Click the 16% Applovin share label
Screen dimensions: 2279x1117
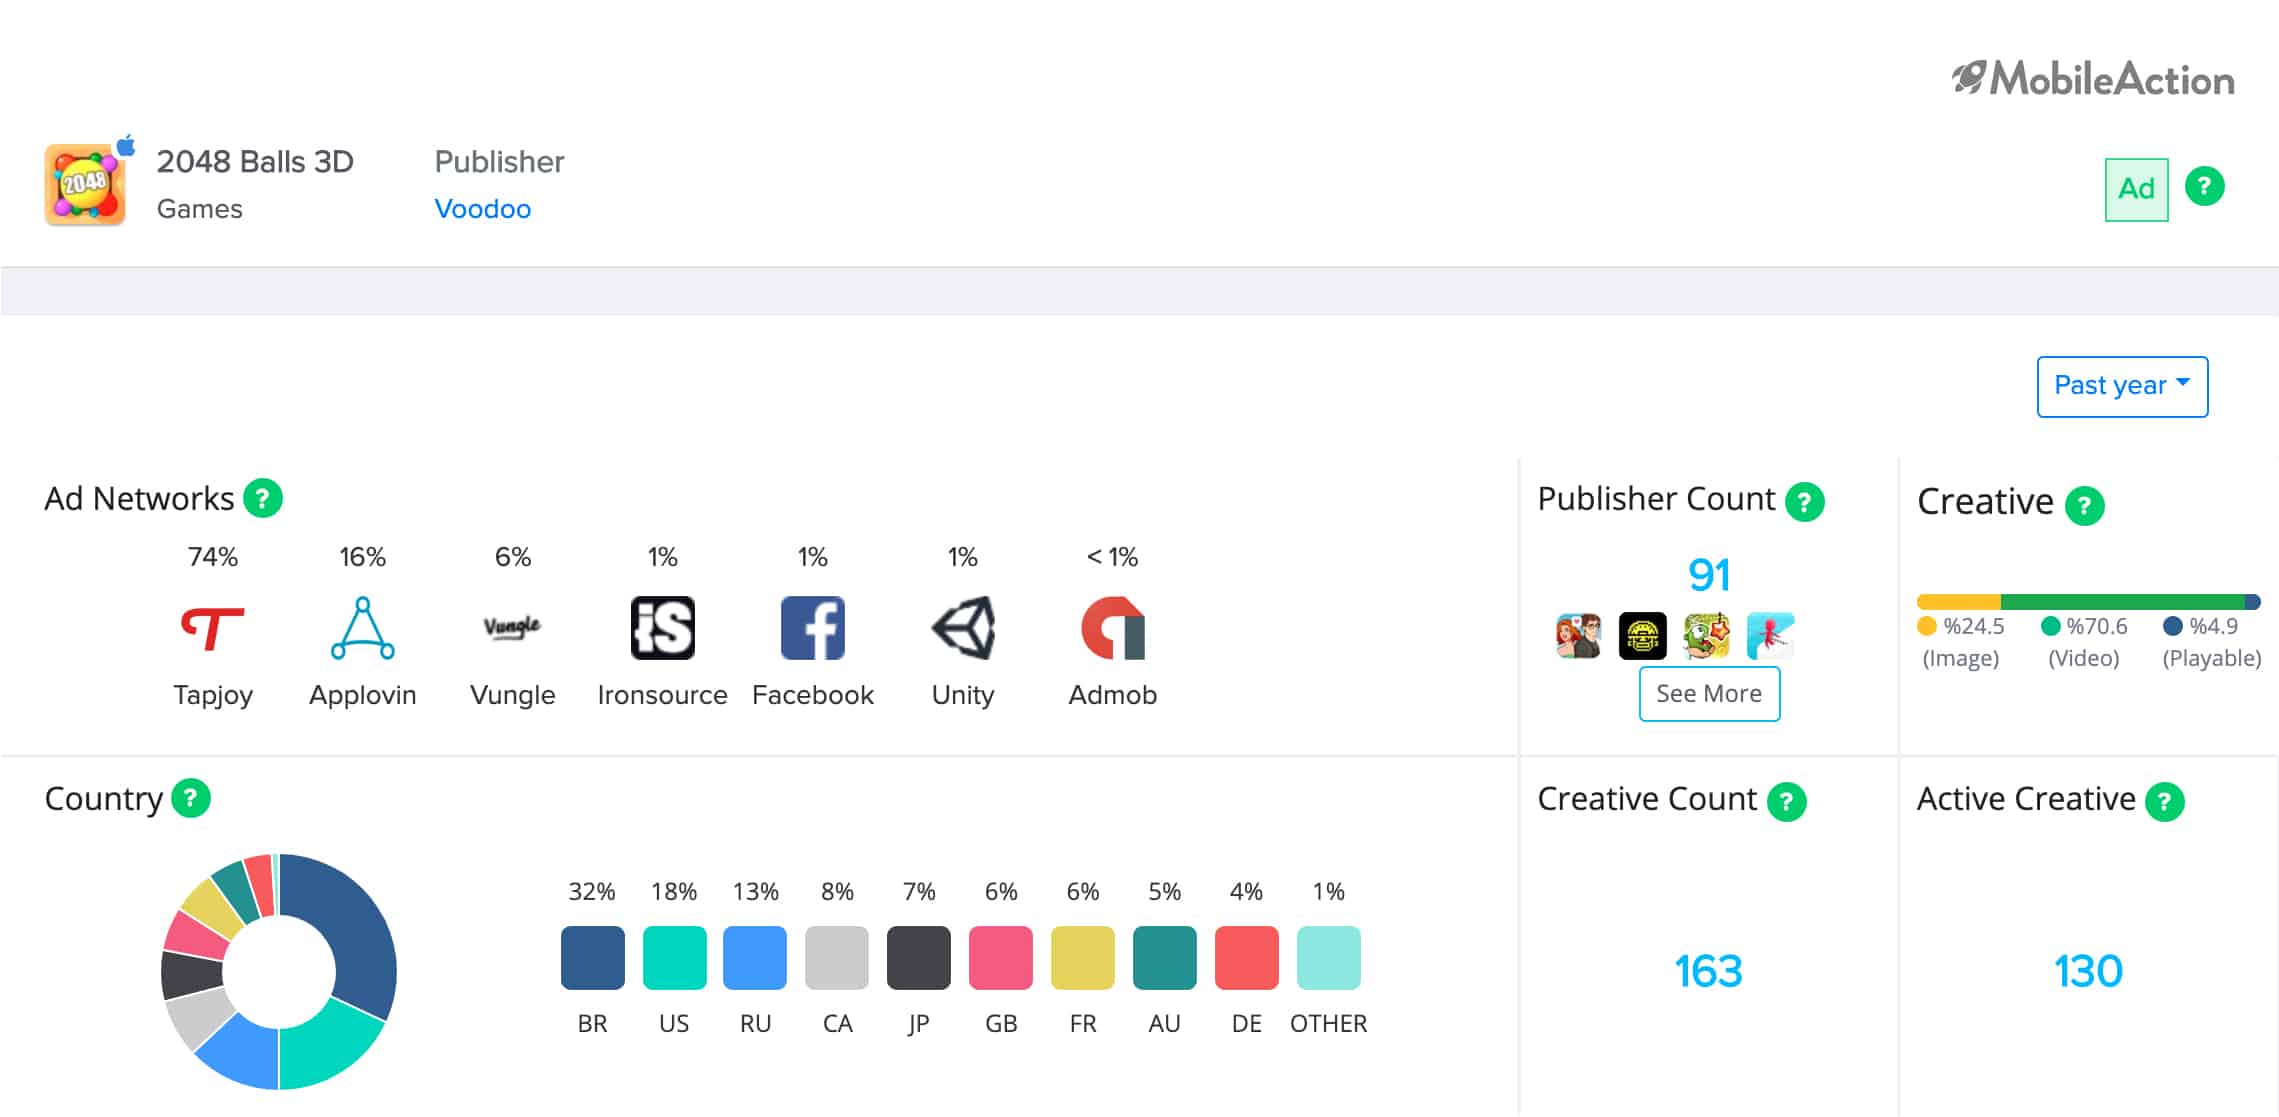(362, 557)
